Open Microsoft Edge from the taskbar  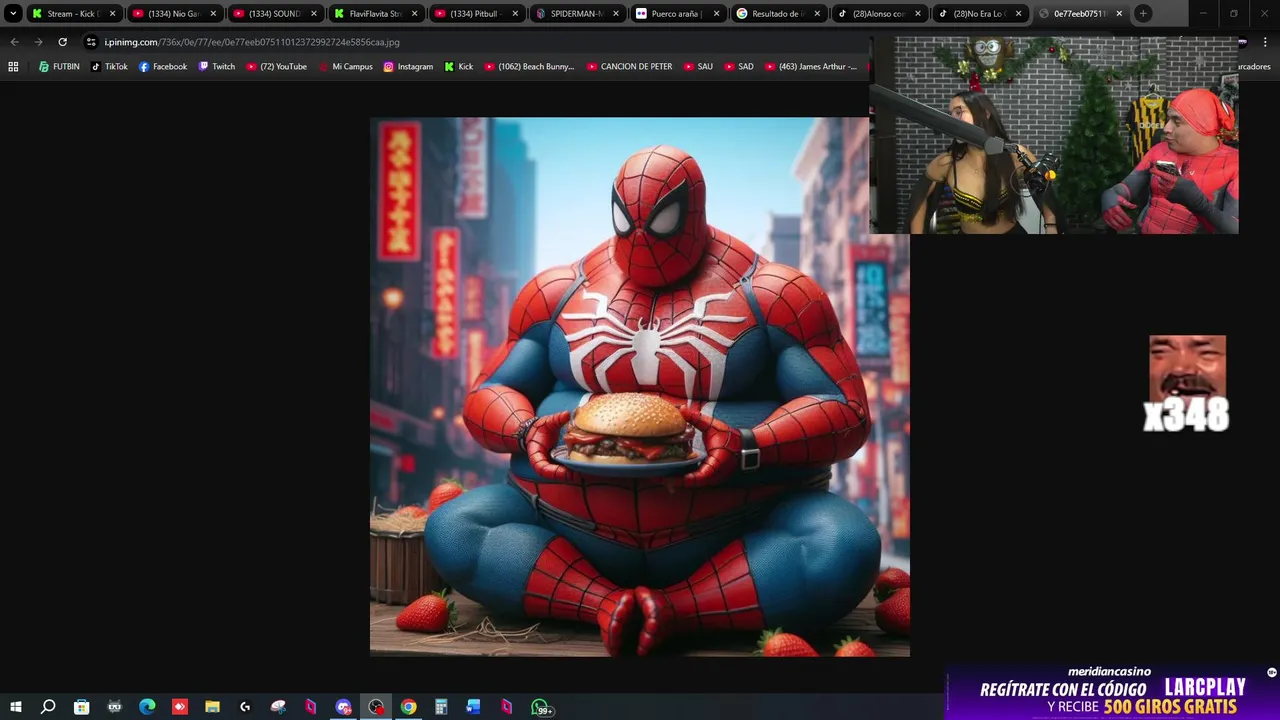tap(147, 707)
